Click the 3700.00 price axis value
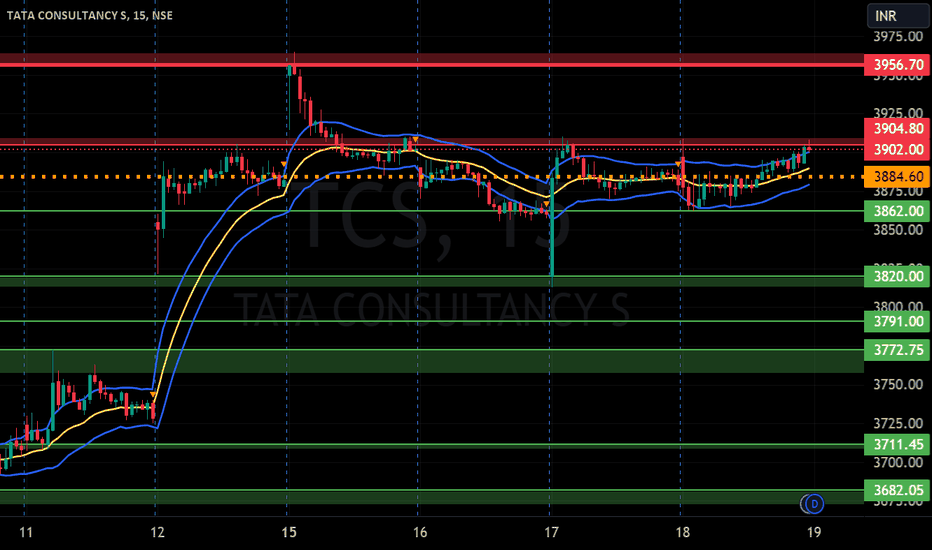Screen dimensions: 932x550 [x=898, y=463]
